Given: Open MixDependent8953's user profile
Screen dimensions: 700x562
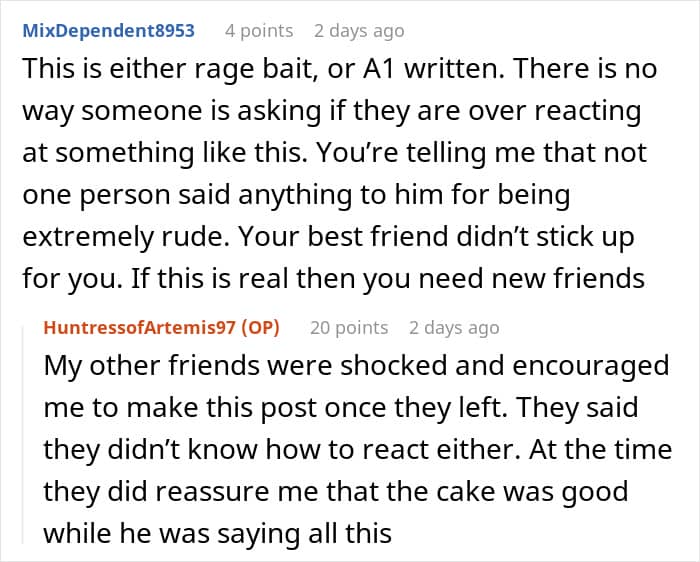Looking at the screenshot, I should 108,30.
